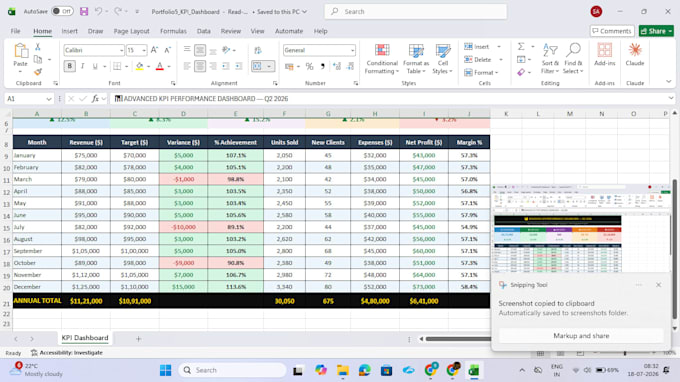Add a new sheet with plus icon
This screenshot has width=680, height=382.
click(x=138, y=339)
